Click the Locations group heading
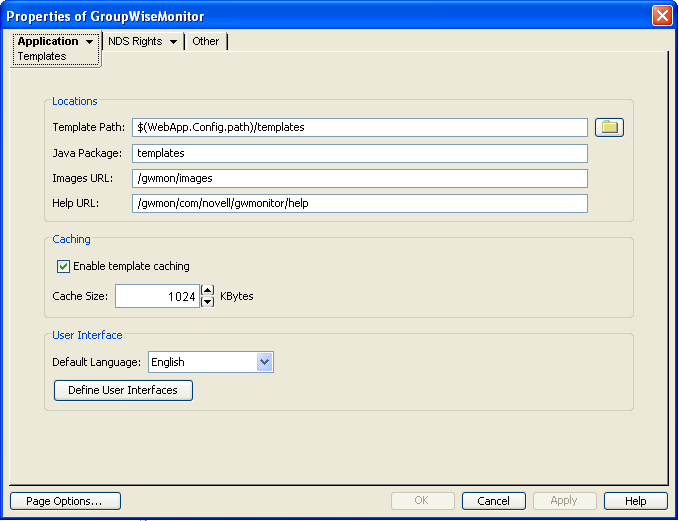The image size is (679, 521). 75,101
